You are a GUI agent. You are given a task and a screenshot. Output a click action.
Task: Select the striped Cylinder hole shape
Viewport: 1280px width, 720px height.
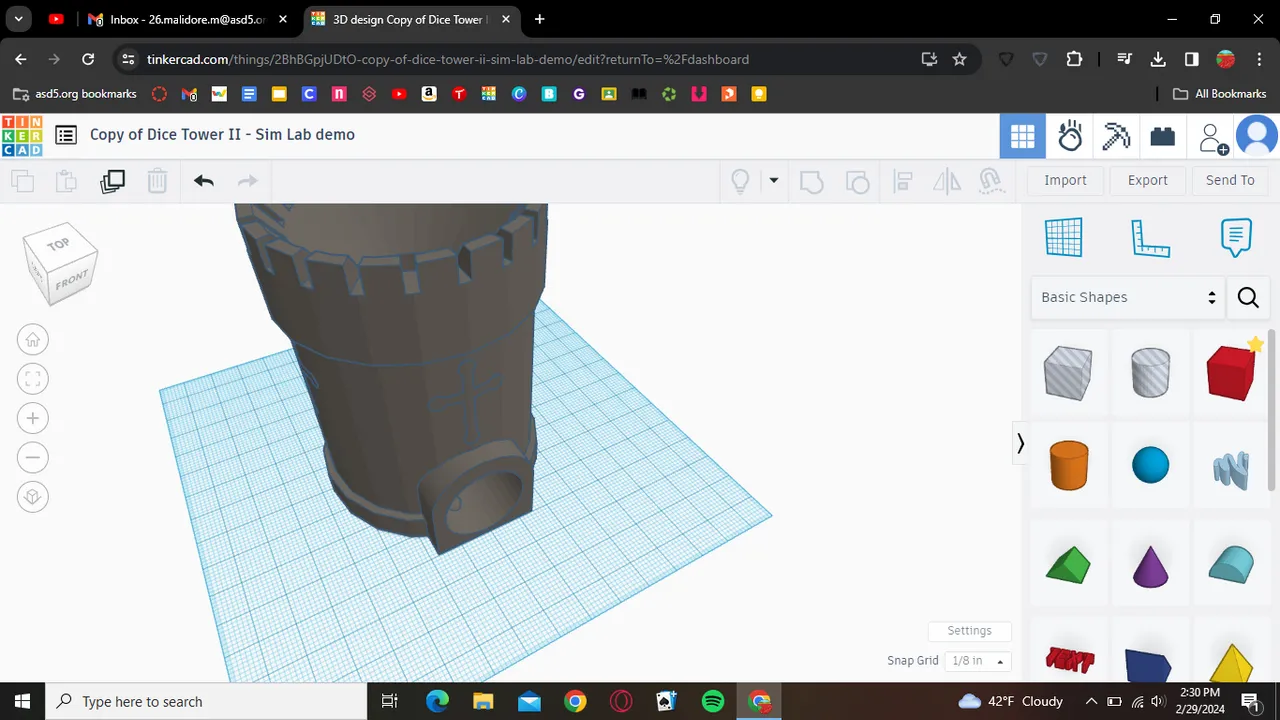[1150, 373]
